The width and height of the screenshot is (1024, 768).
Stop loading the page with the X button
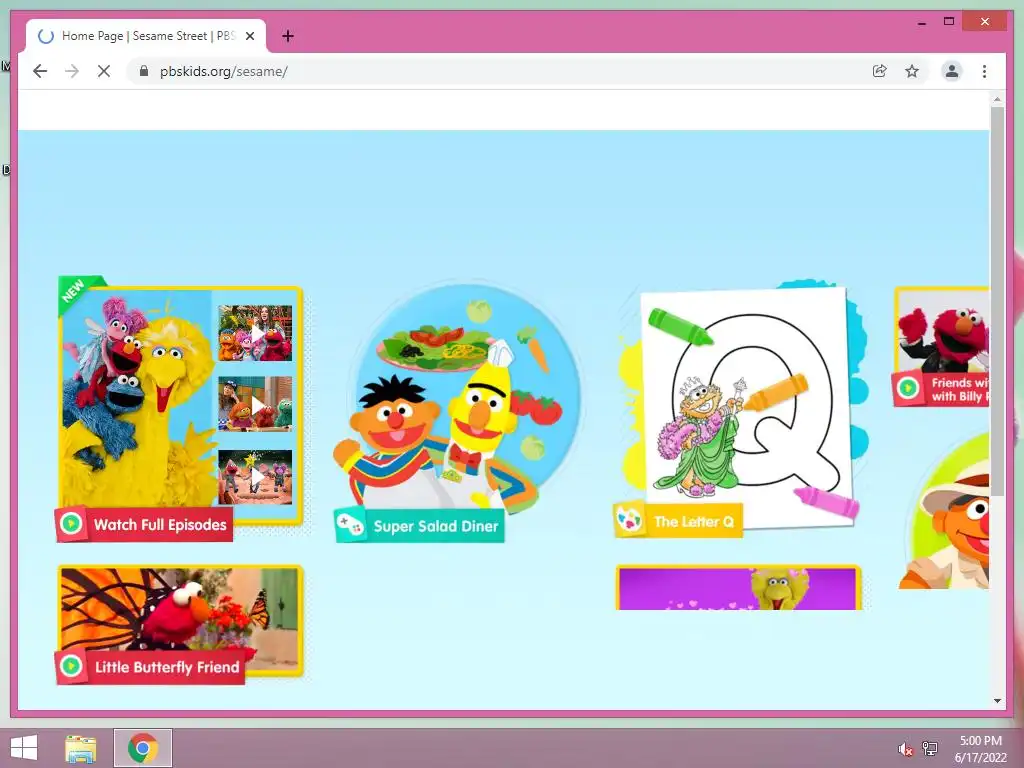(x=104, y=71)
